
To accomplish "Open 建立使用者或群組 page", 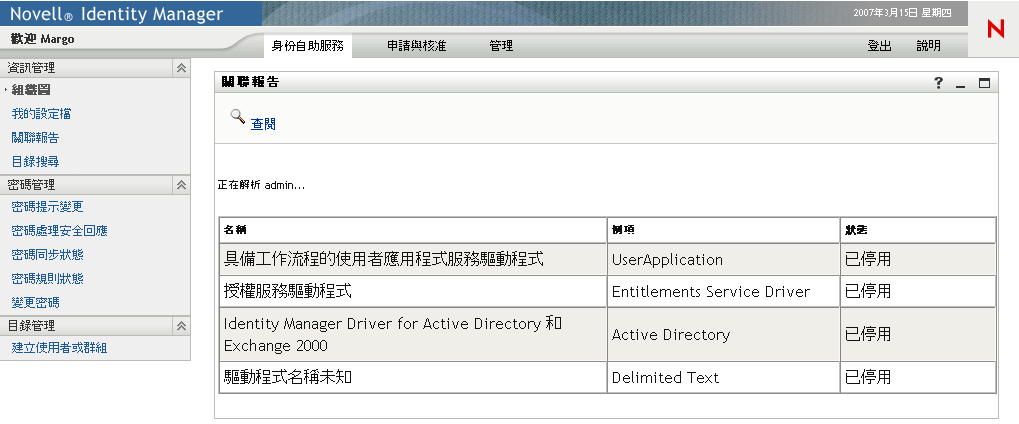I will coord(59,348).
